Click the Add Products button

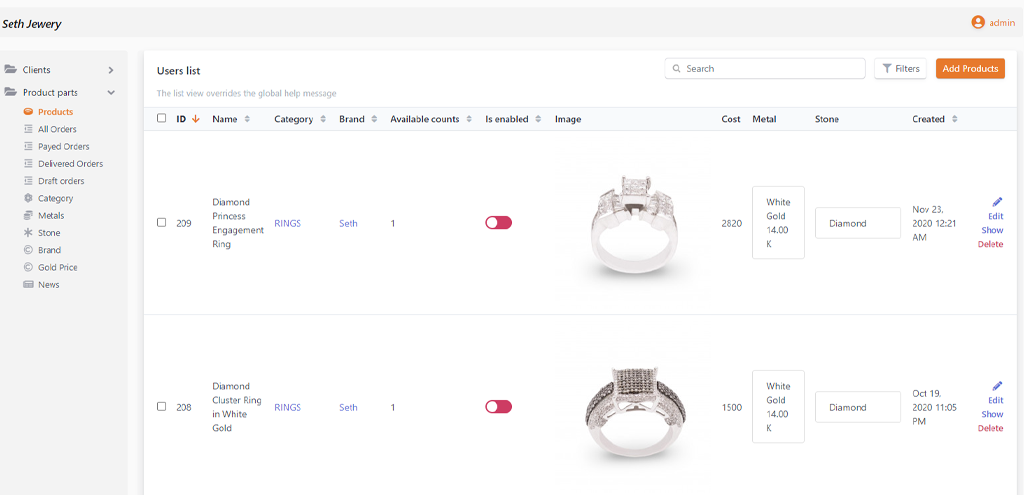pos(970,69)
